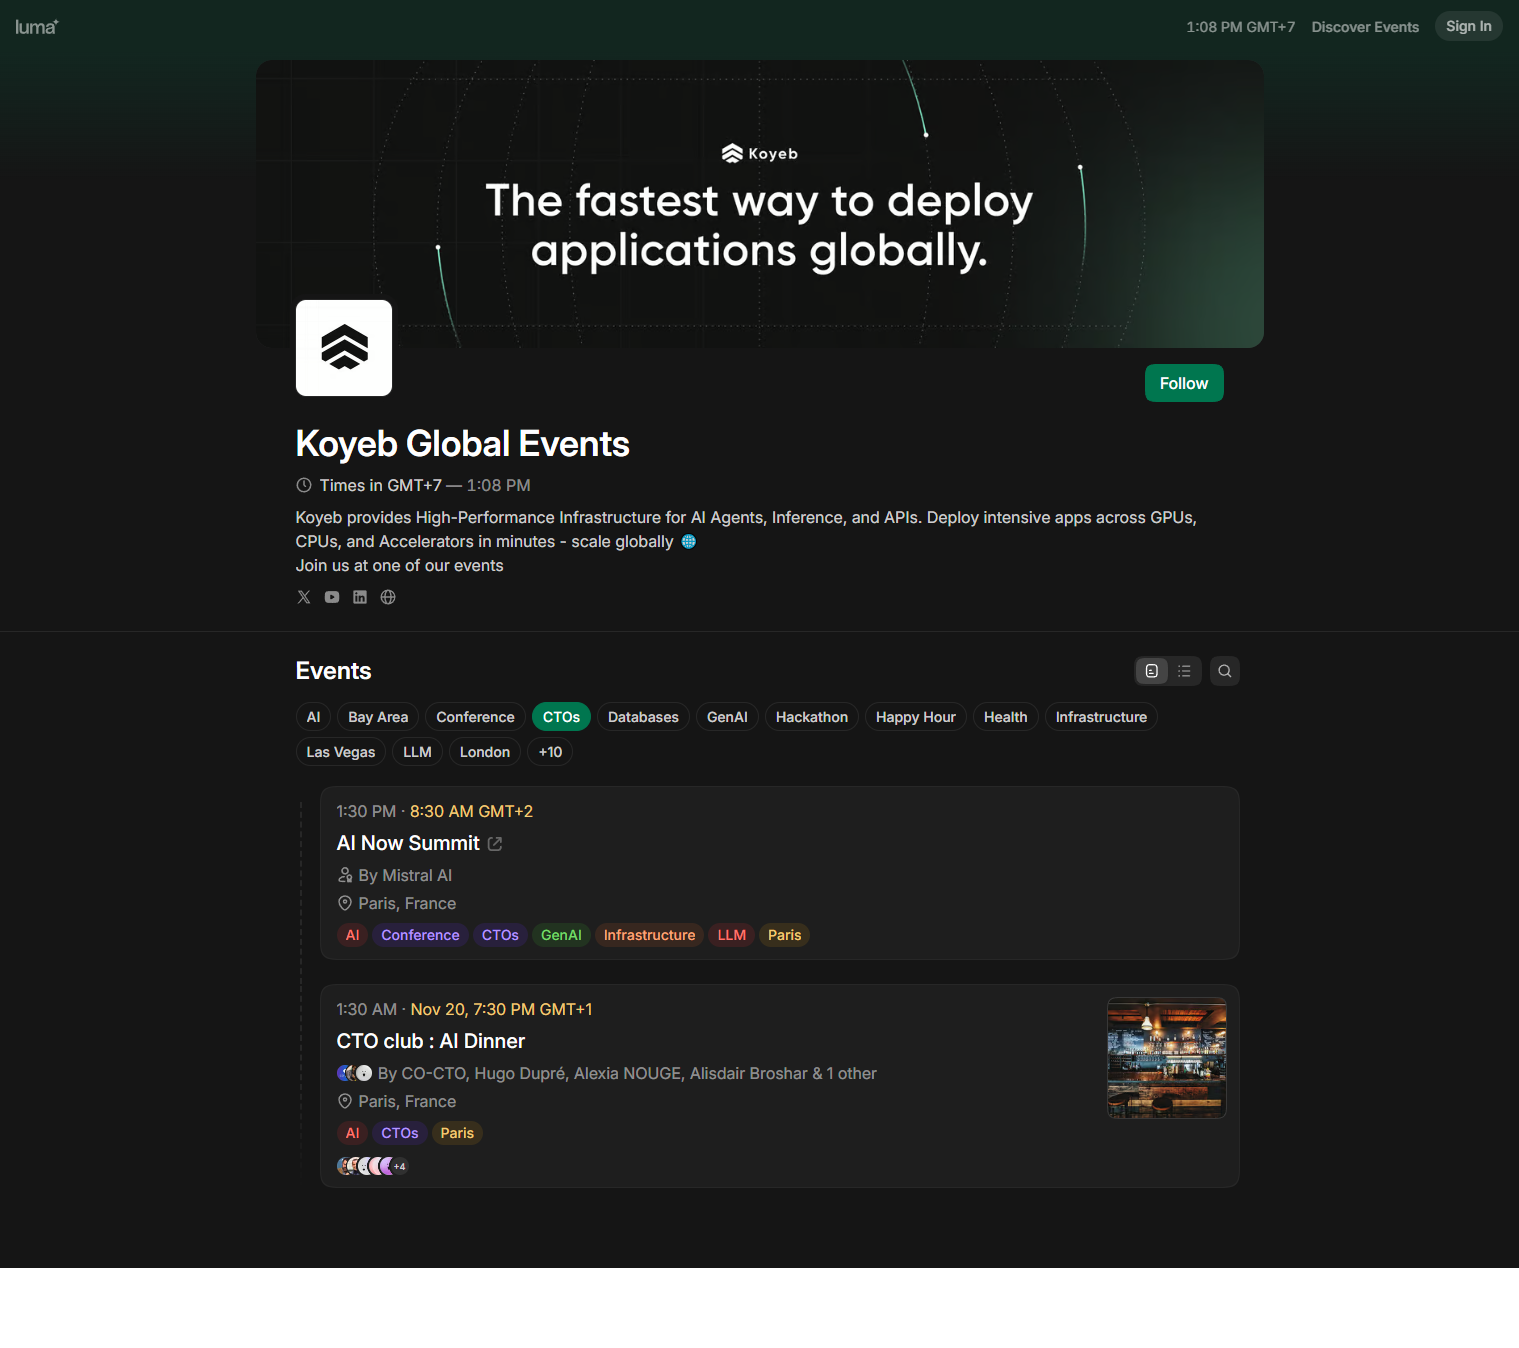Filter events by AI tag
Image resolution: width=1519 pixels, height=1348 pixels.
tap(313, 717)
